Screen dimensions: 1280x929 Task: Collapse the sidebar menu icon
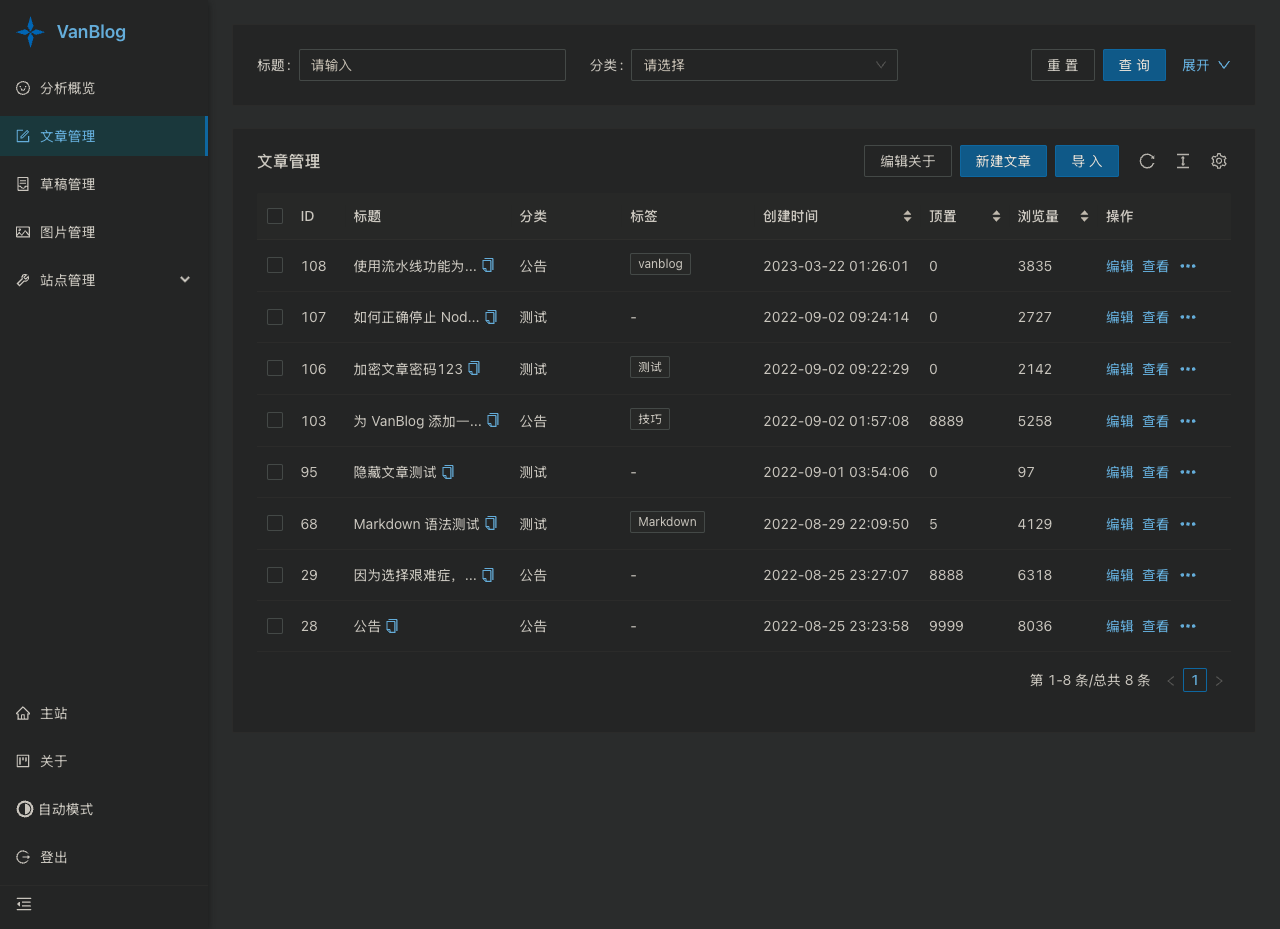click(x=24, y=904)
